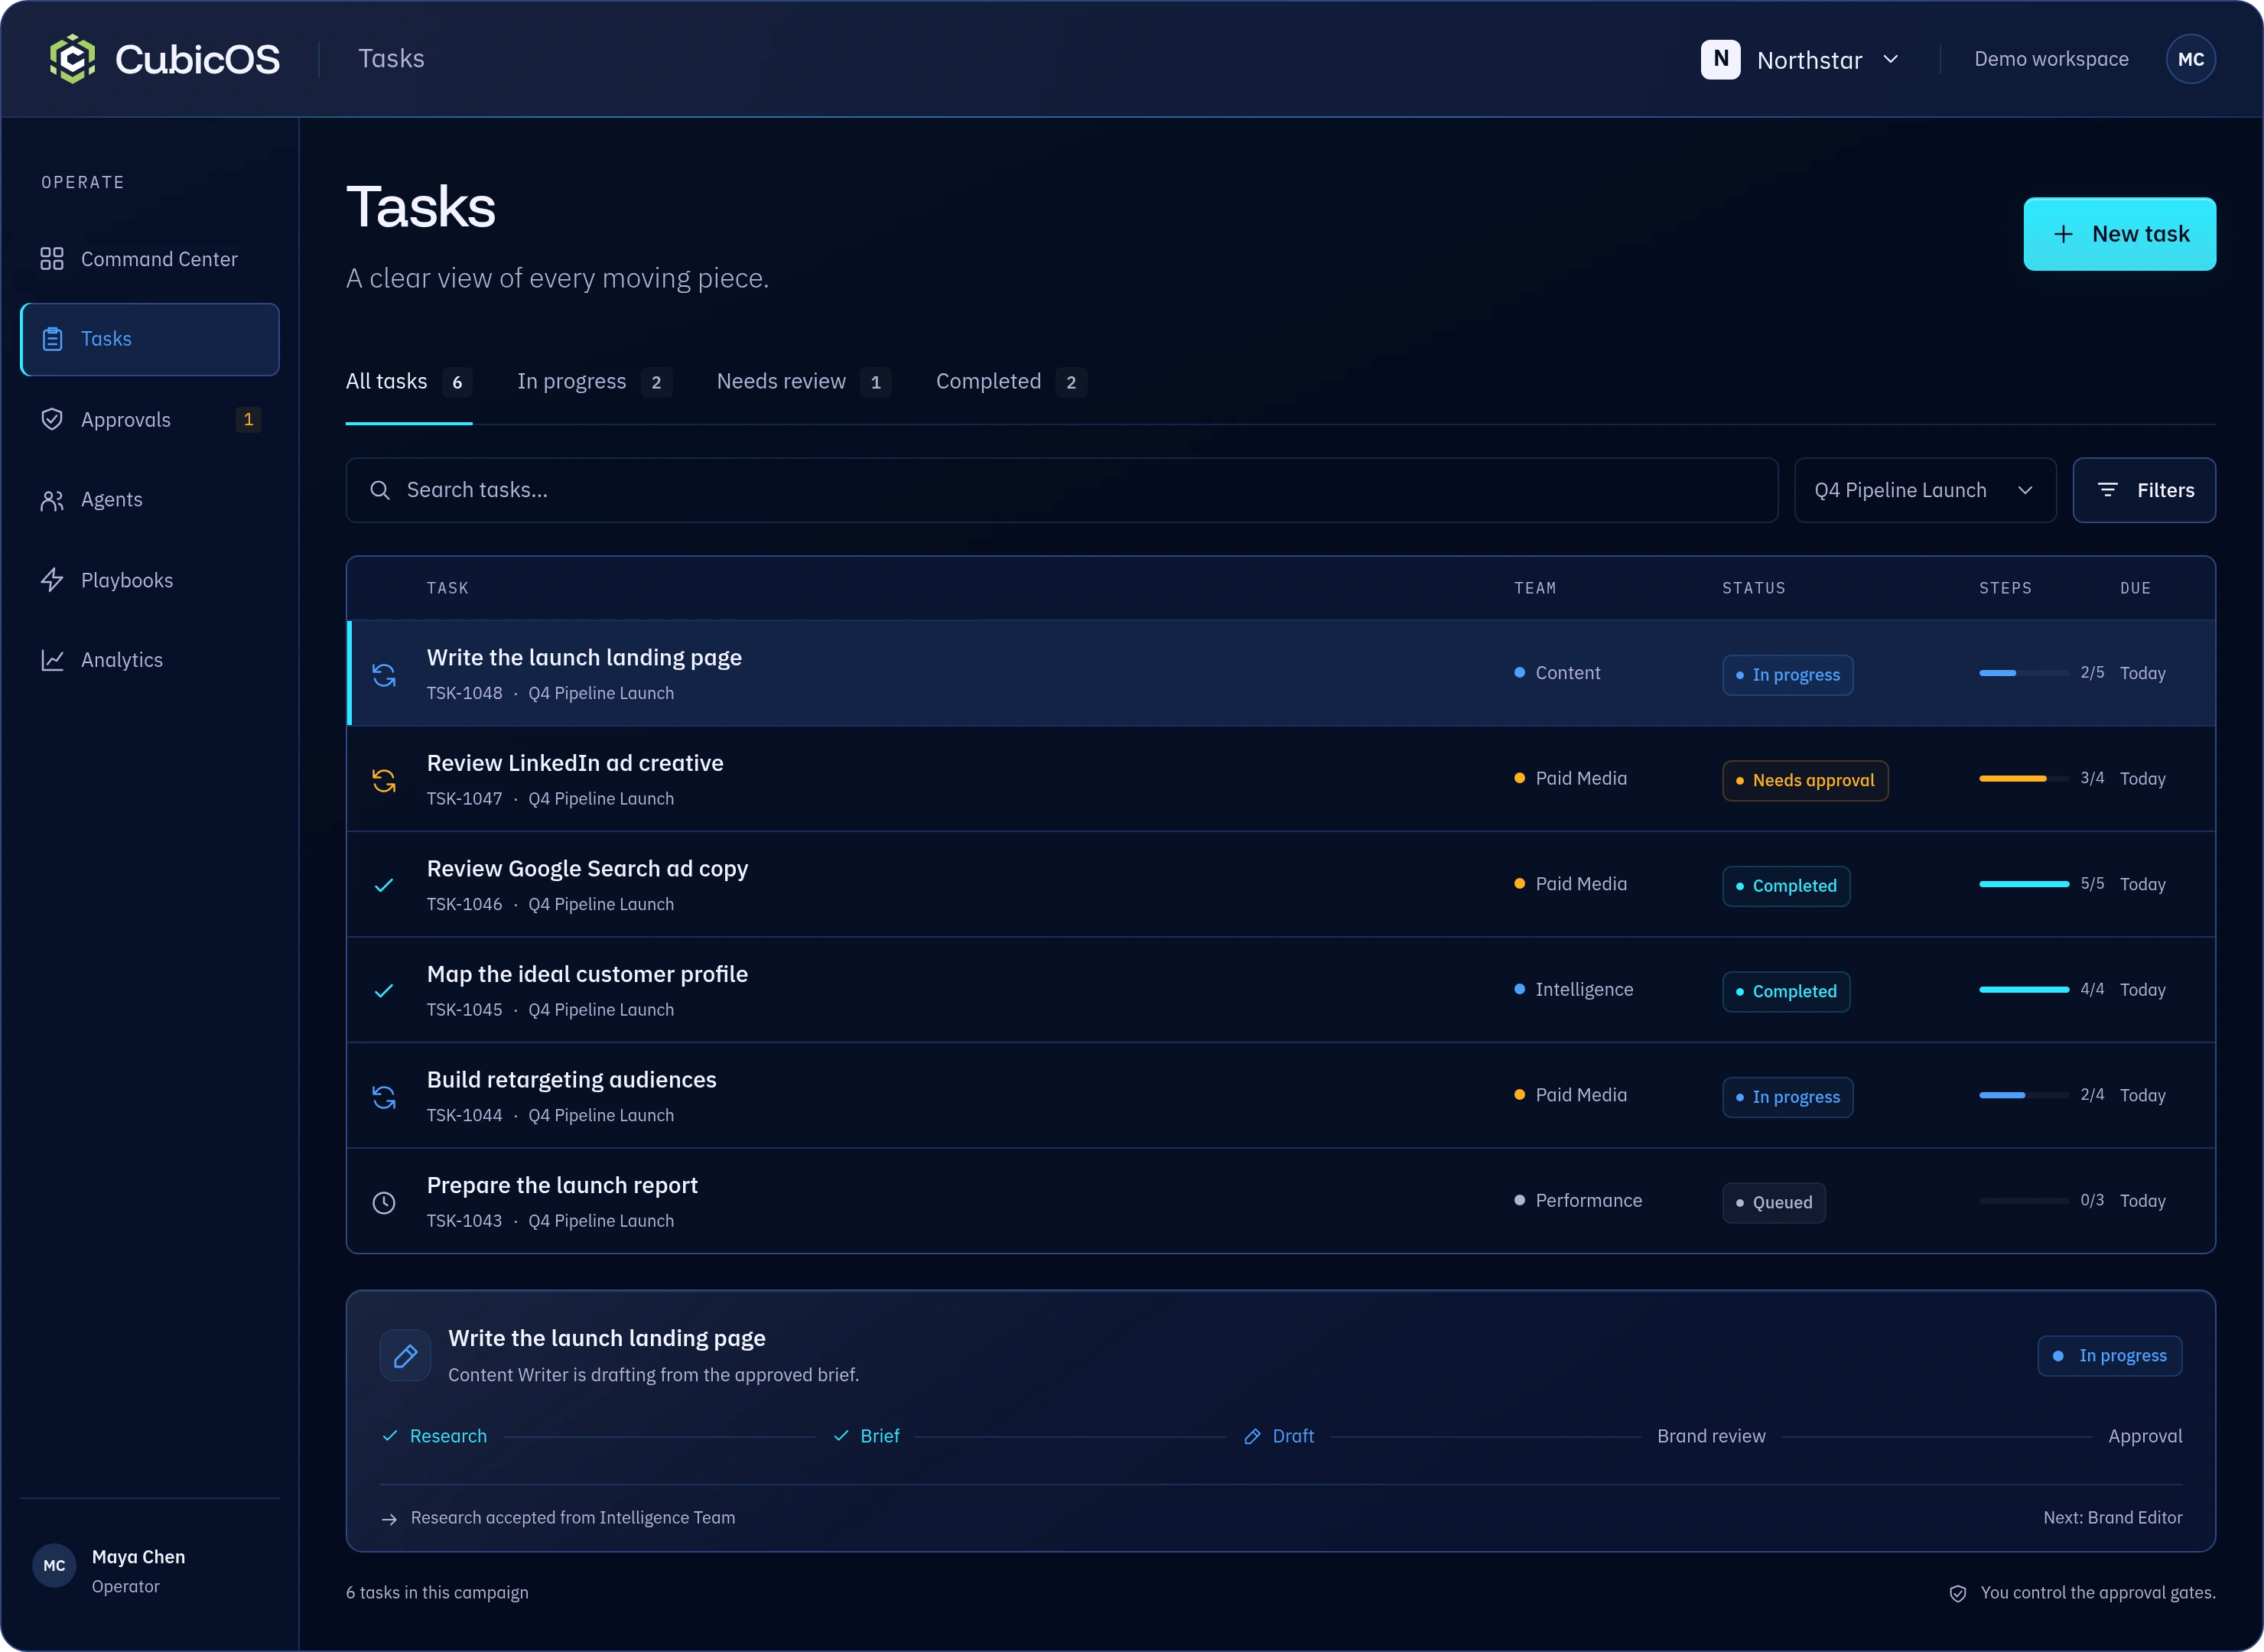This screenshot has height=1652, width=2264.
Task: Switch to the In progress tab
Action: click(x=594, y=382)
